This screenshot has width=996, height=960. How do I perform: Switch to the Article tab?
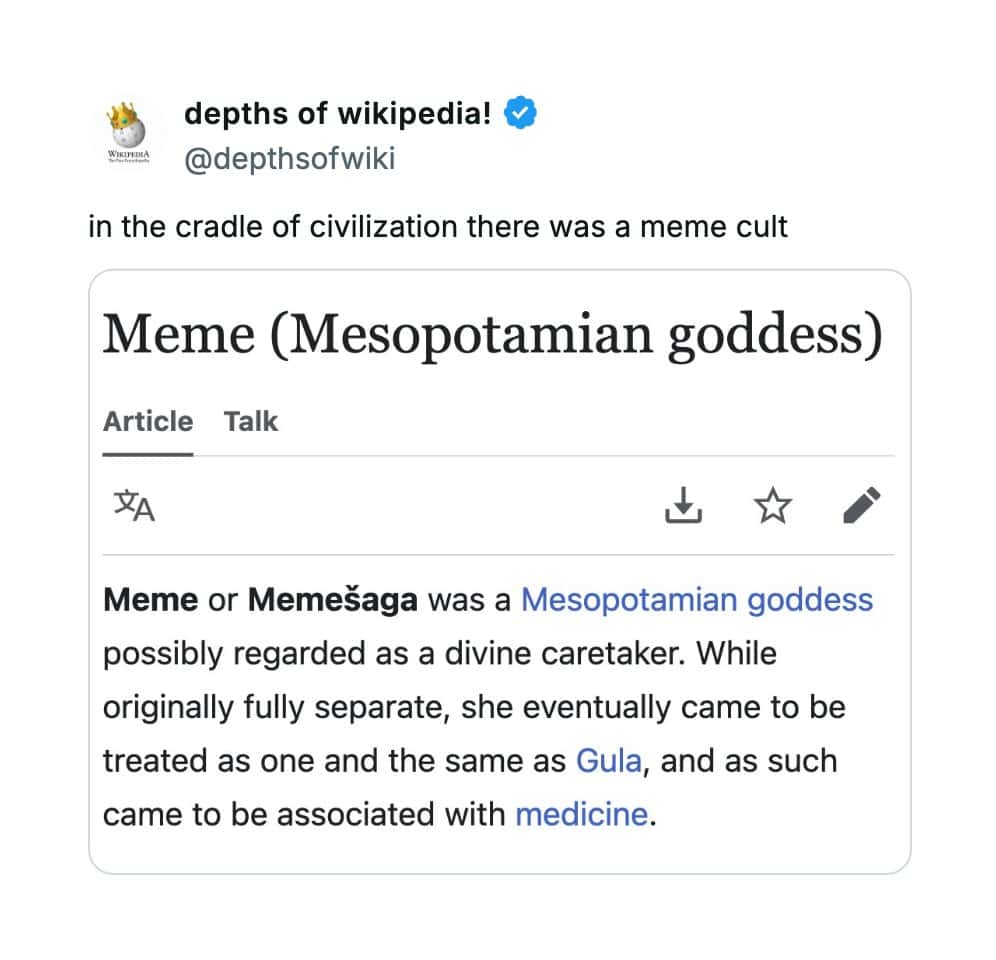(x=148, y=422)
